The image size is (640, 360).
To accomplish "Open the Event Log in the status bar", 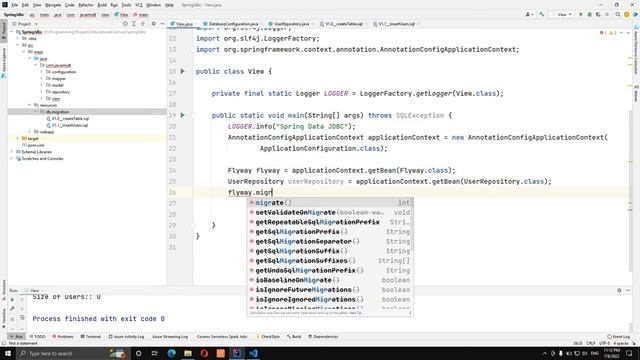I will [618, 337].
